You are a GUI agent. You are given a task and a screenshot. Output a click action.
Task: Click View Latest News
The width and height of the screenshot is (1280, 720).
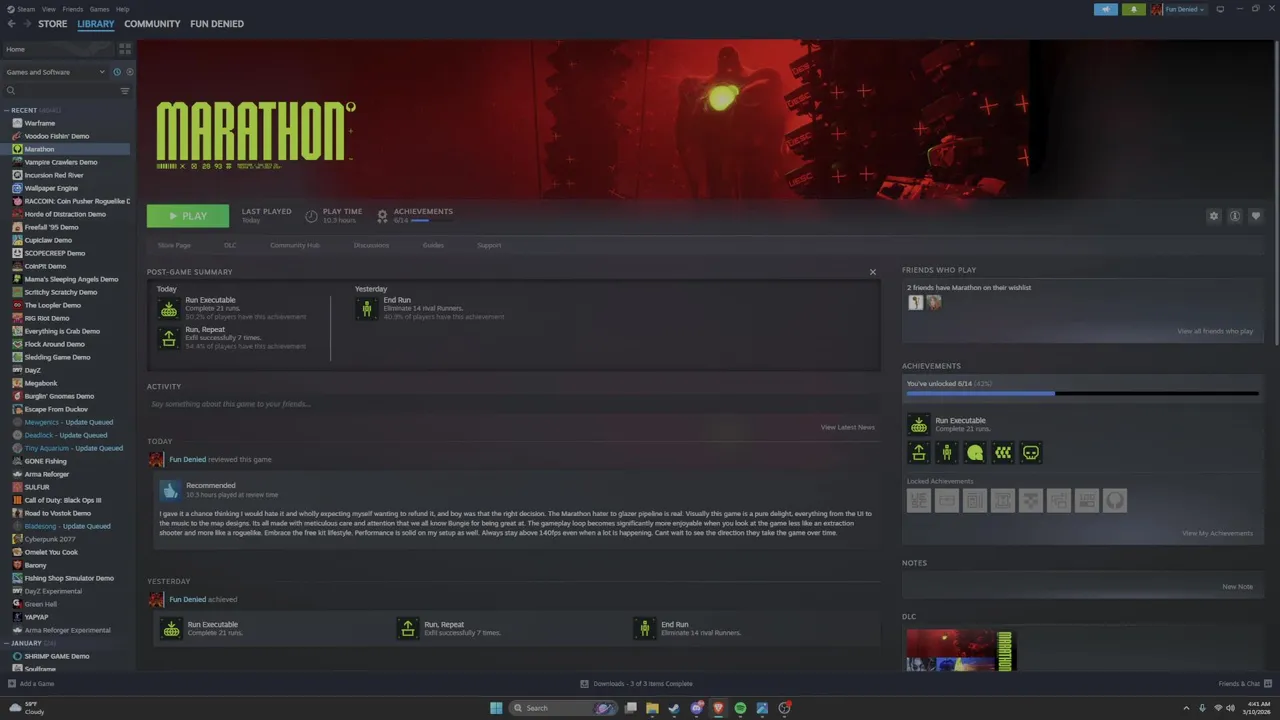click(x=847, y=427)
